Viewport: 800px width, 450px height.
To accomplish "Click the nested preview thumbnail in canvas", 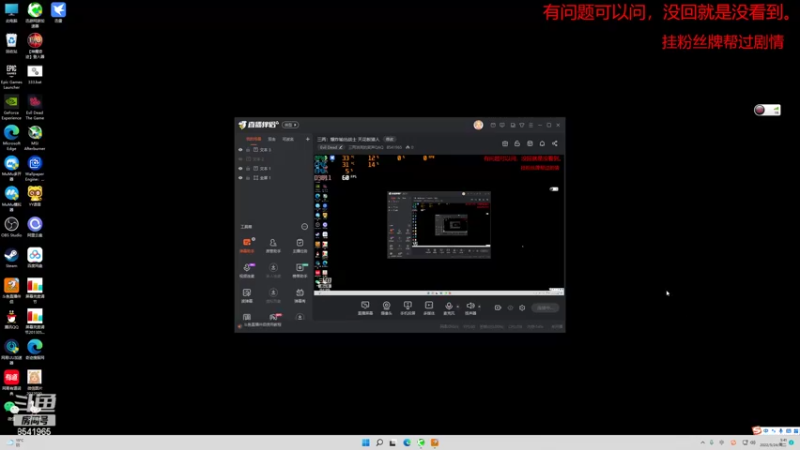I will tap(439, 225).
